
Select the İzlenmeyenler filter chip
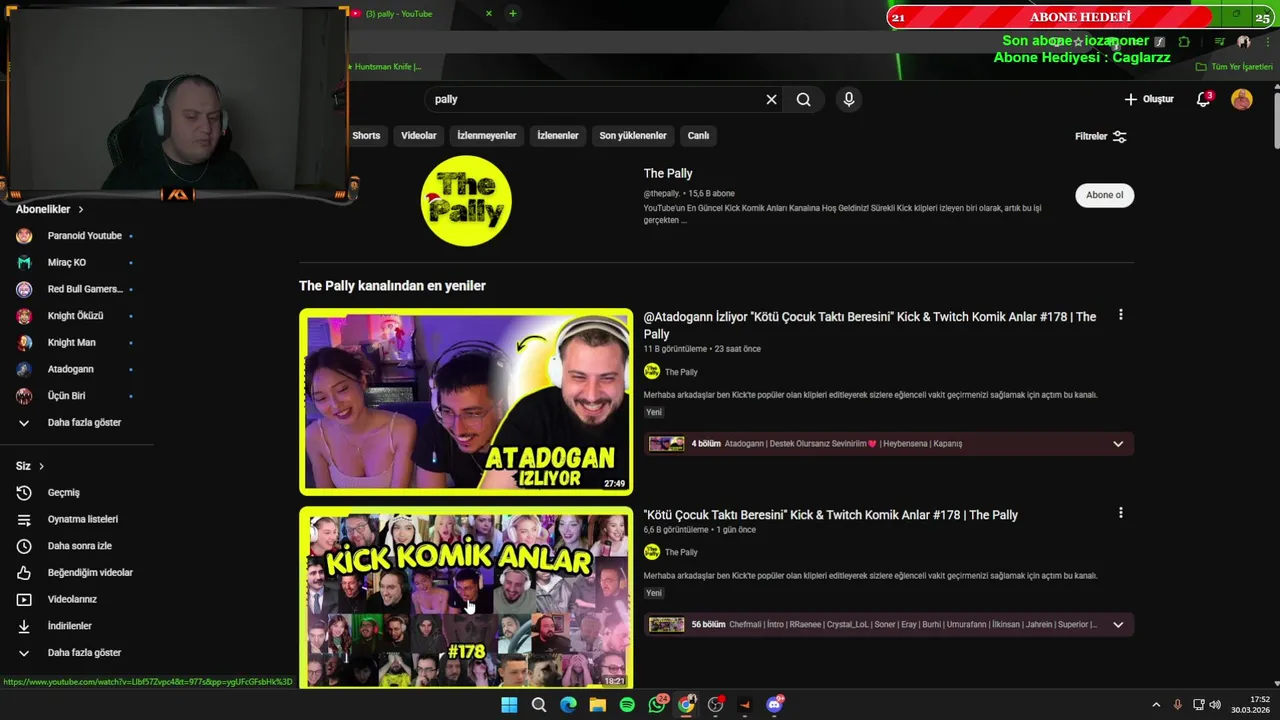pos(487,136)
